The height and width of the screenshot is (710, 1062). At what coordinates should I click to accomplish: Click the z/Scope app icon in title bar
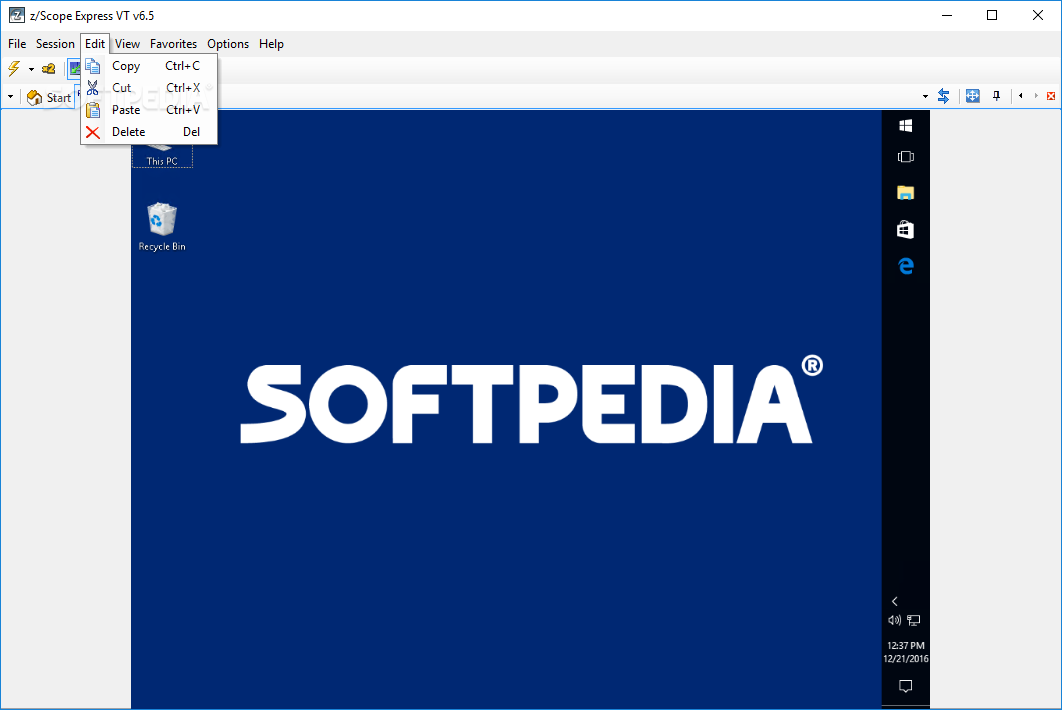pos(17,15)
